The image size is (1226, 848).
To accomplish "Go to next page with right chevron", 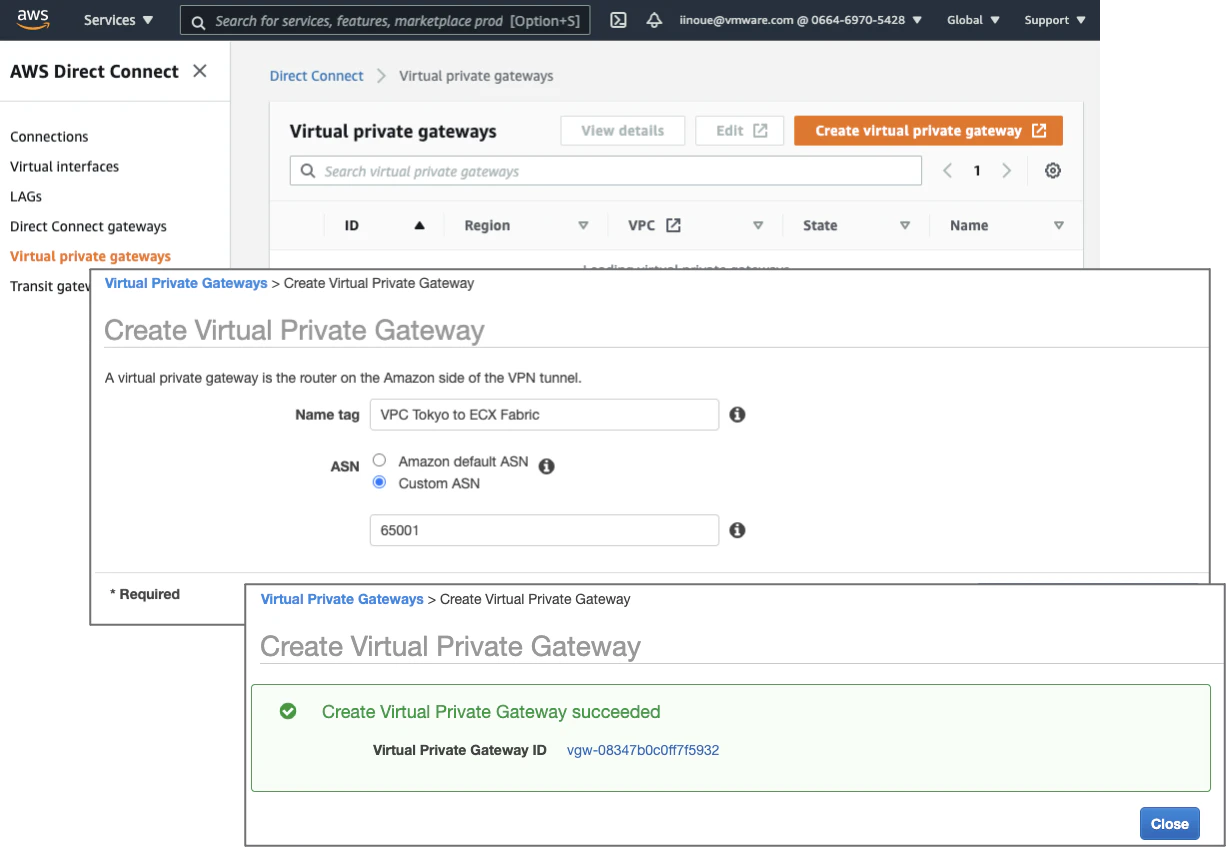I will 1006,171.
